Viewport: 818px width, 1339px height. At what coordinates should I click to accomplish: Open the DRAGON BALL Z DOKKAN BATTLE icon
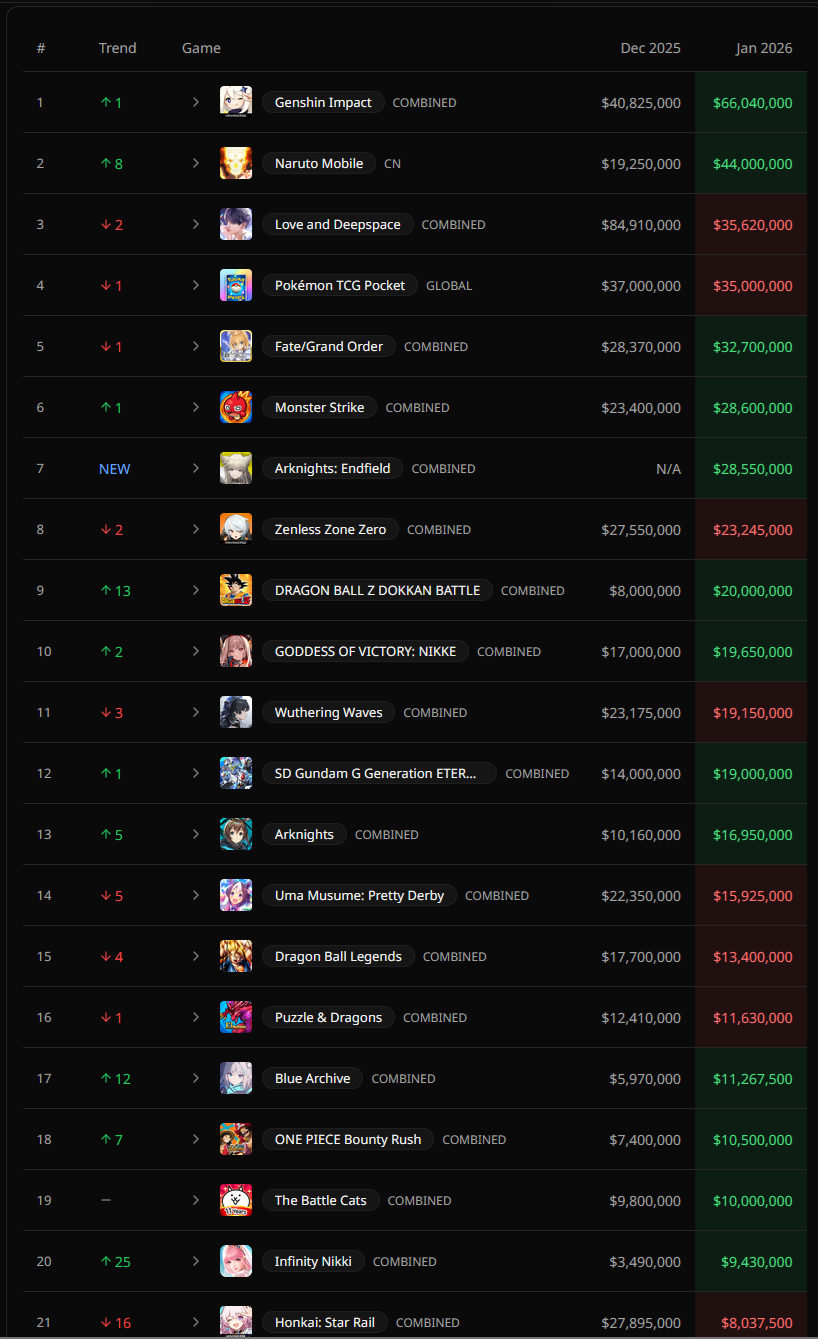click(236, 590)
